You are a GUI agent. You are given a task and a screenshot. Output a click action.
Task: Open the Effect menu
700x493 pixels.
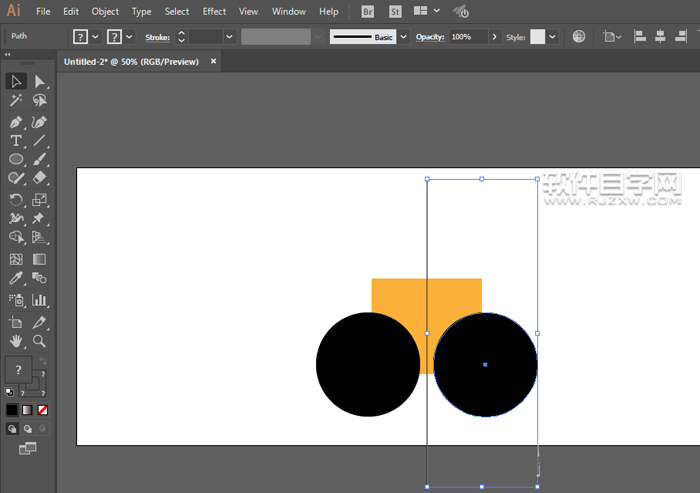coord(214,12)
